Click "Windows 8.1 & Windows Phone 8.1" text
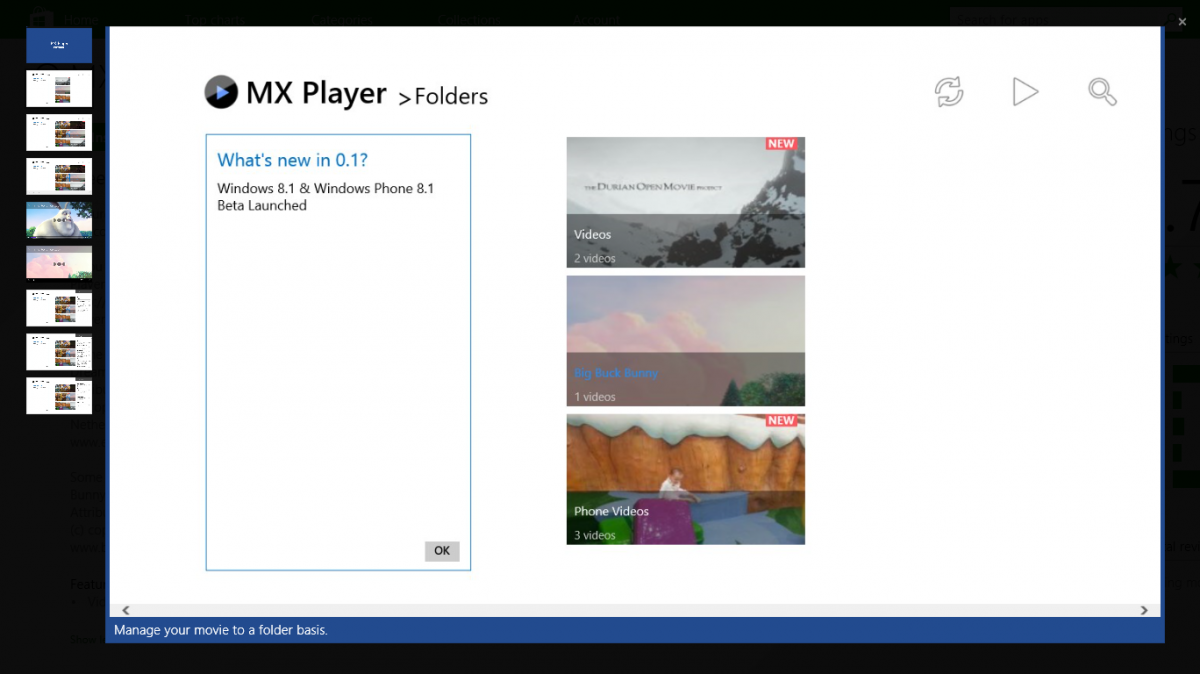Image resolution: width=1200 pixels, height=674 pixels. tap(326, 188)
